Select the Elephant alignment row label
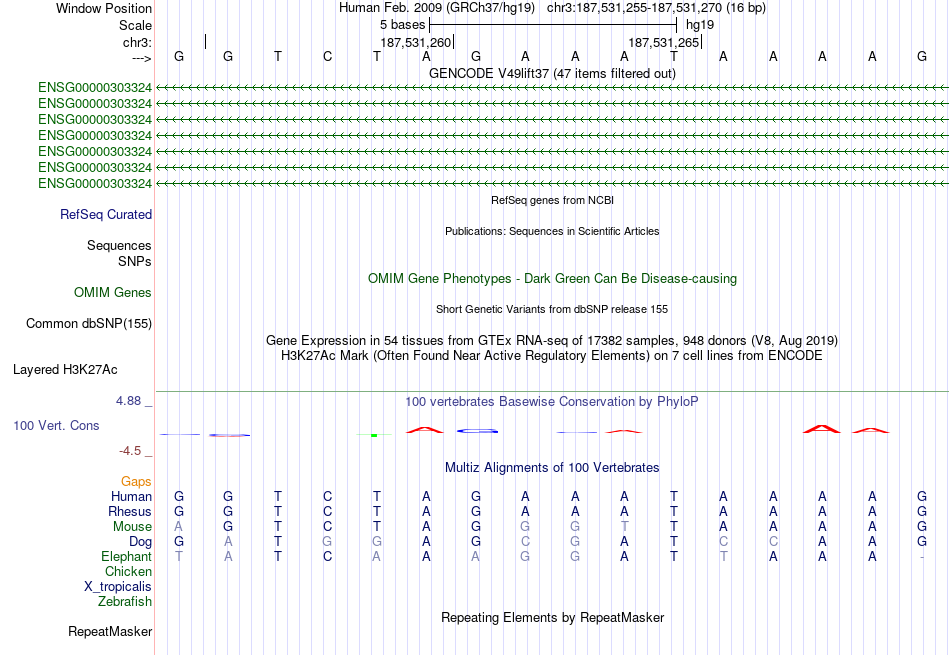This screenshot has width=950, height=655. pos(126,556)
